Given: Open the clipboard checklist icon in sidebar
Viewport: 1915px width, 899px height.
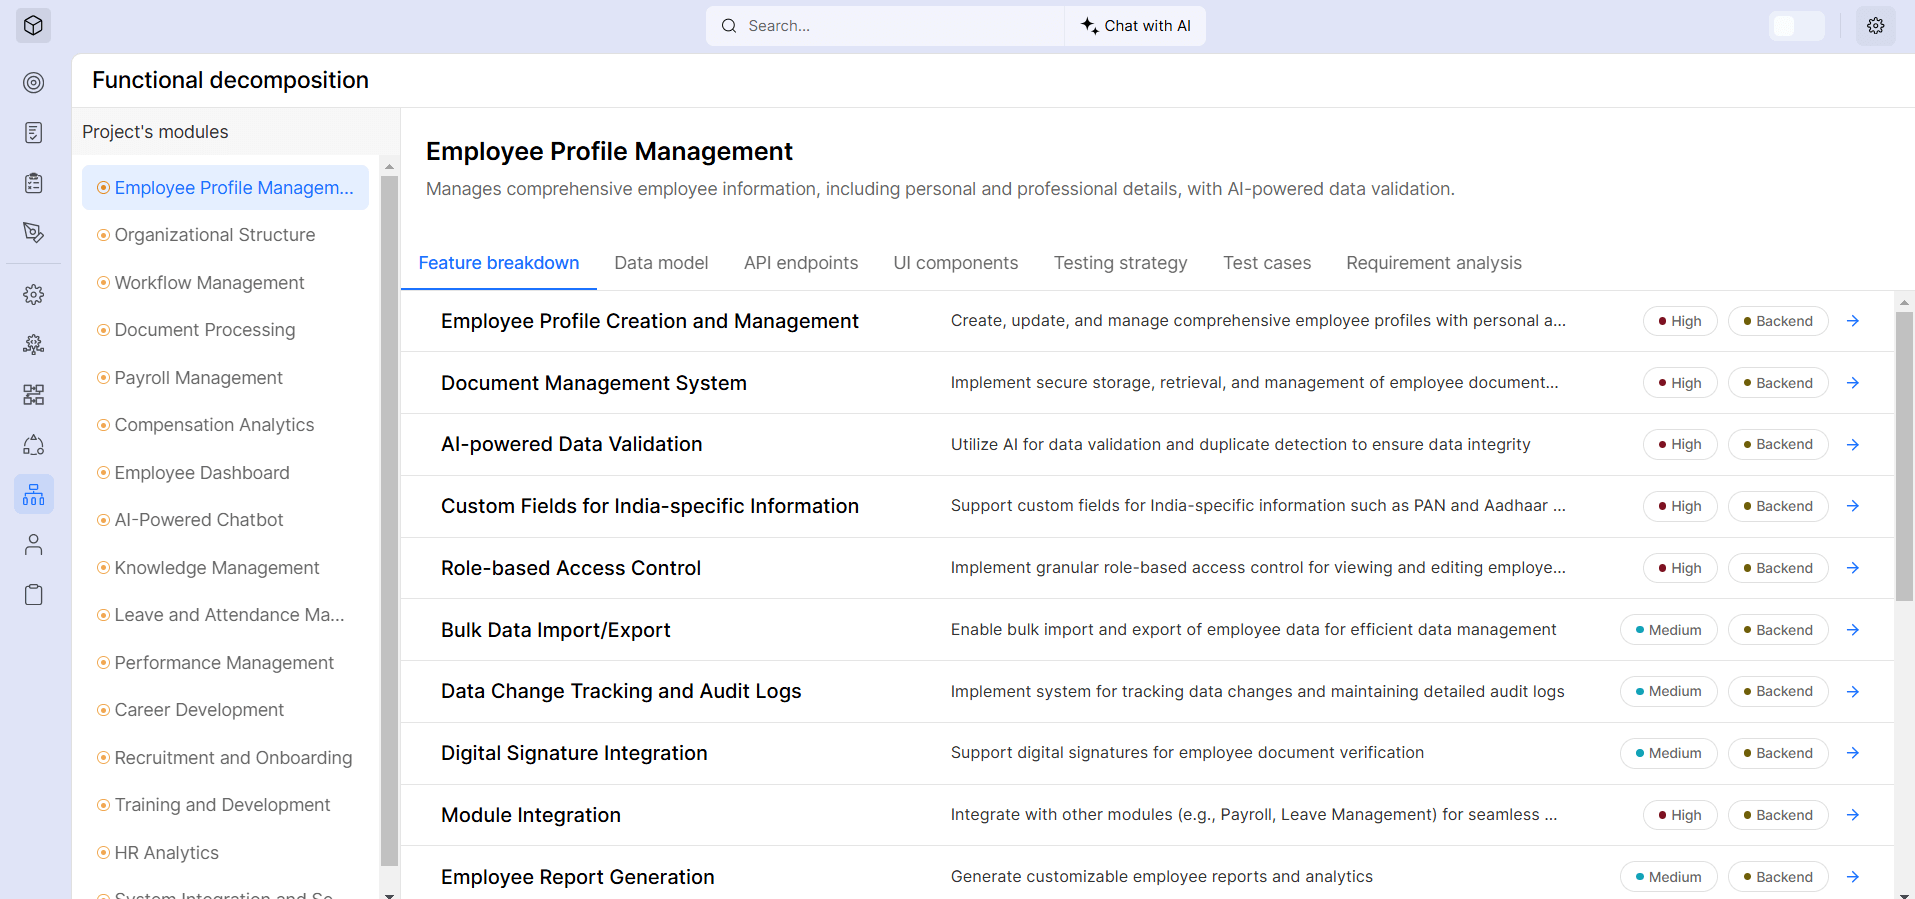Looking at the screenshot, I should (33, 182).
